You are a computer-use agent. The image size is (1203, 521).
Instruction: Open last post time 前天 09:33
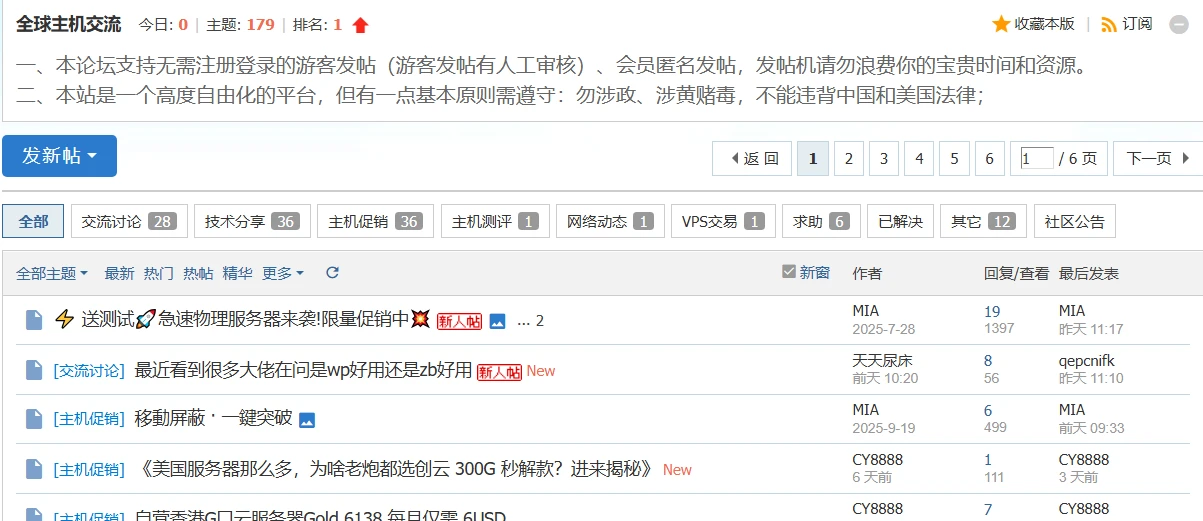1092,428
